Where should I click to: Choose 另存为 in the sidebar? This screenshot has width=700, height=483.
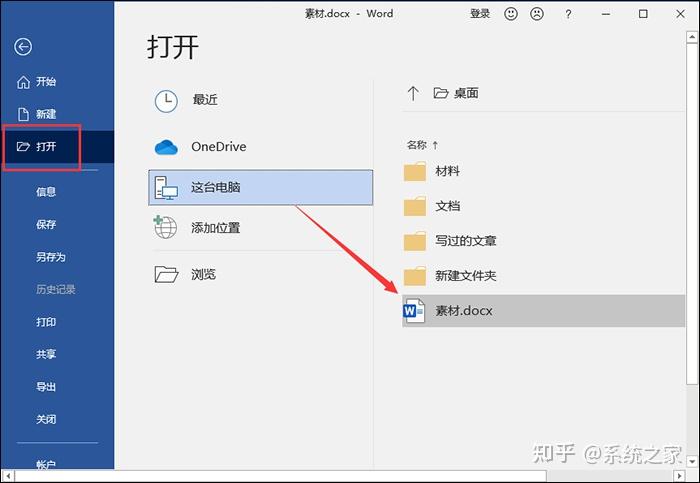(51, 257)
